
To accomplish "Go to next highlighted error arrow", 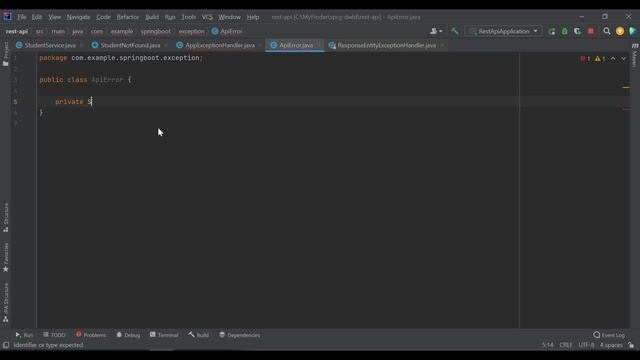I will point(623,59).
